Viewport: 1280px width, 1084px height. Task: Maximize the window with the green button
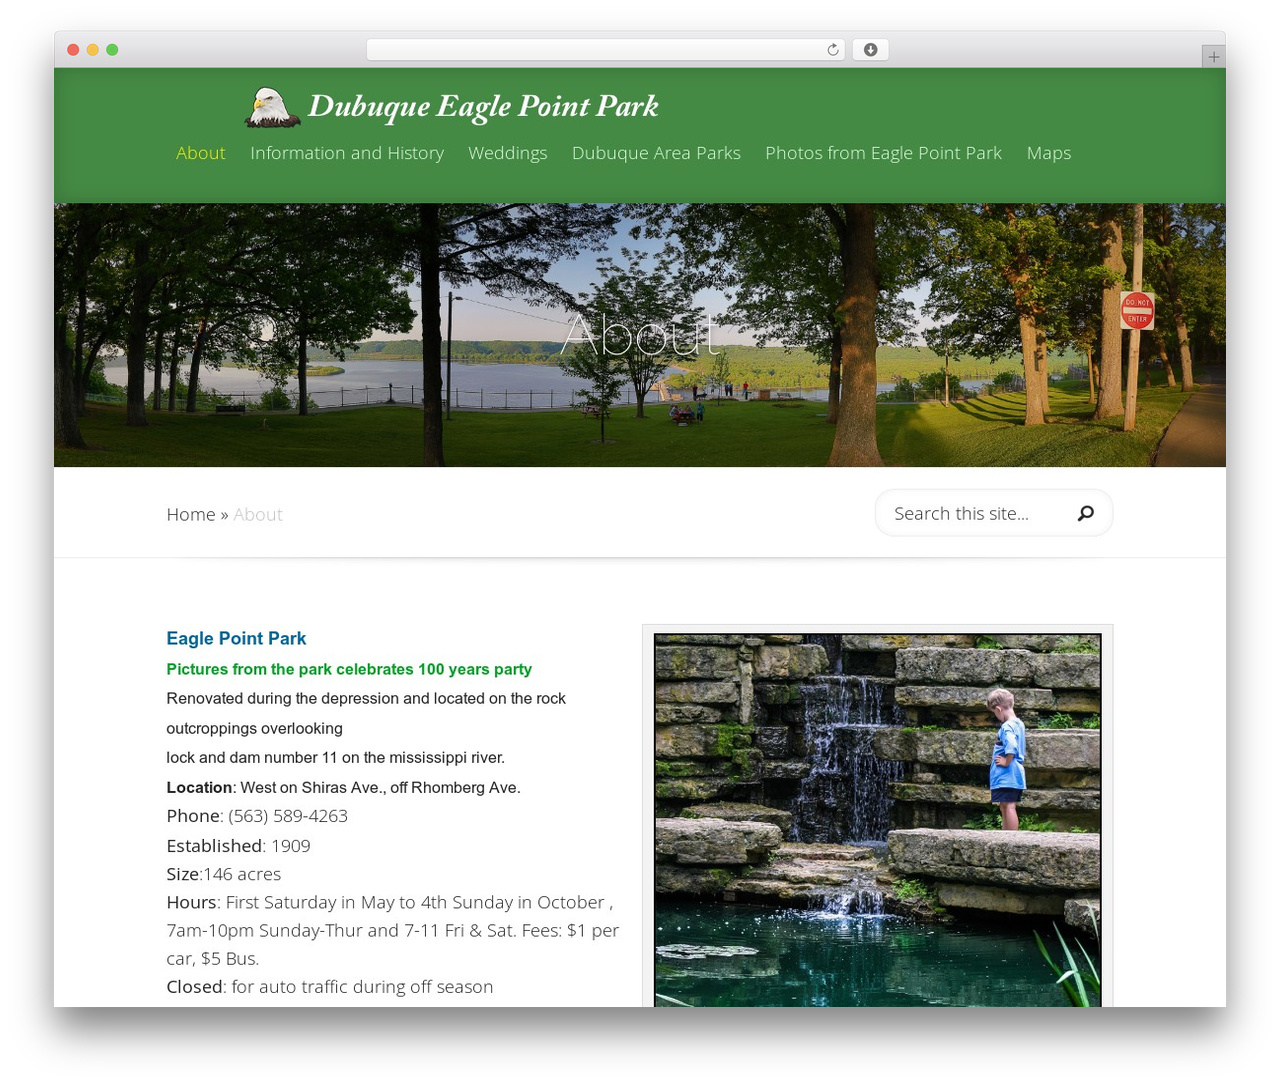click(x=112, y=50)
